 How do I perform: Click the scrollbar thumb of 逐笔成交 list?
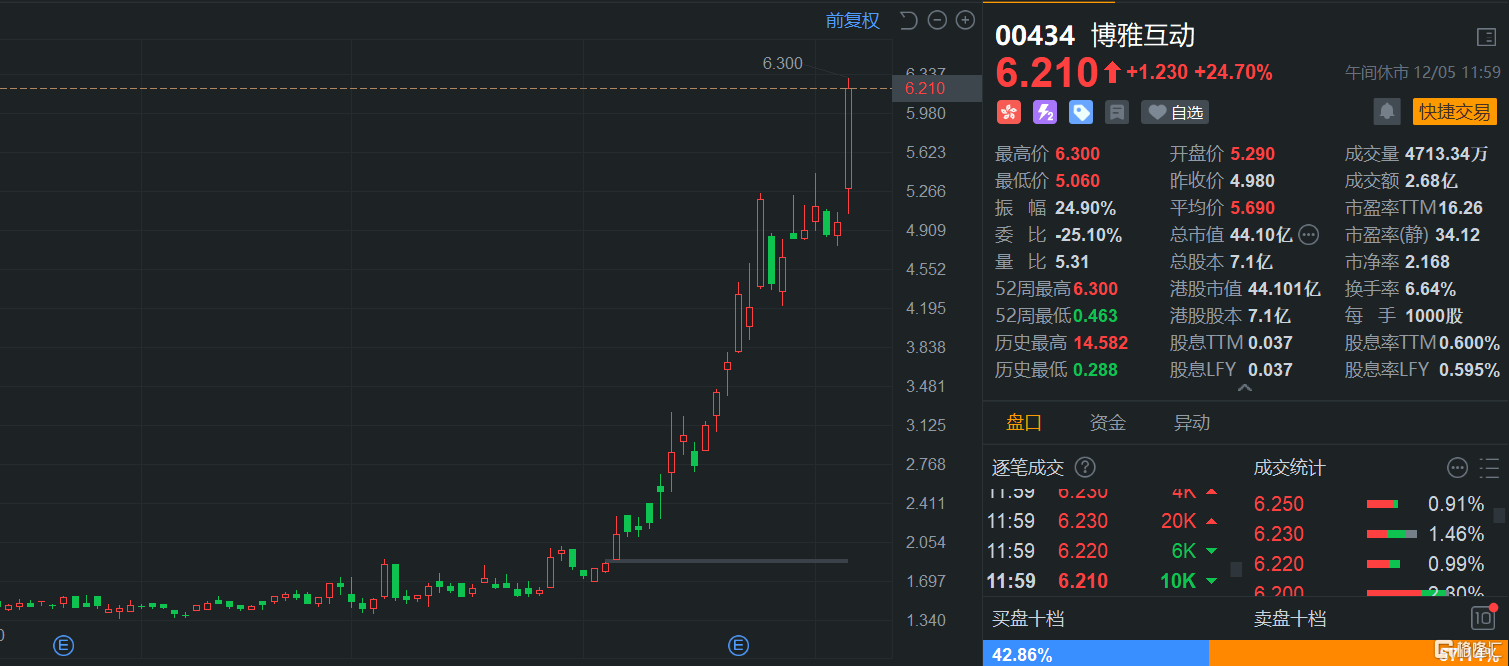[1235, 569]
